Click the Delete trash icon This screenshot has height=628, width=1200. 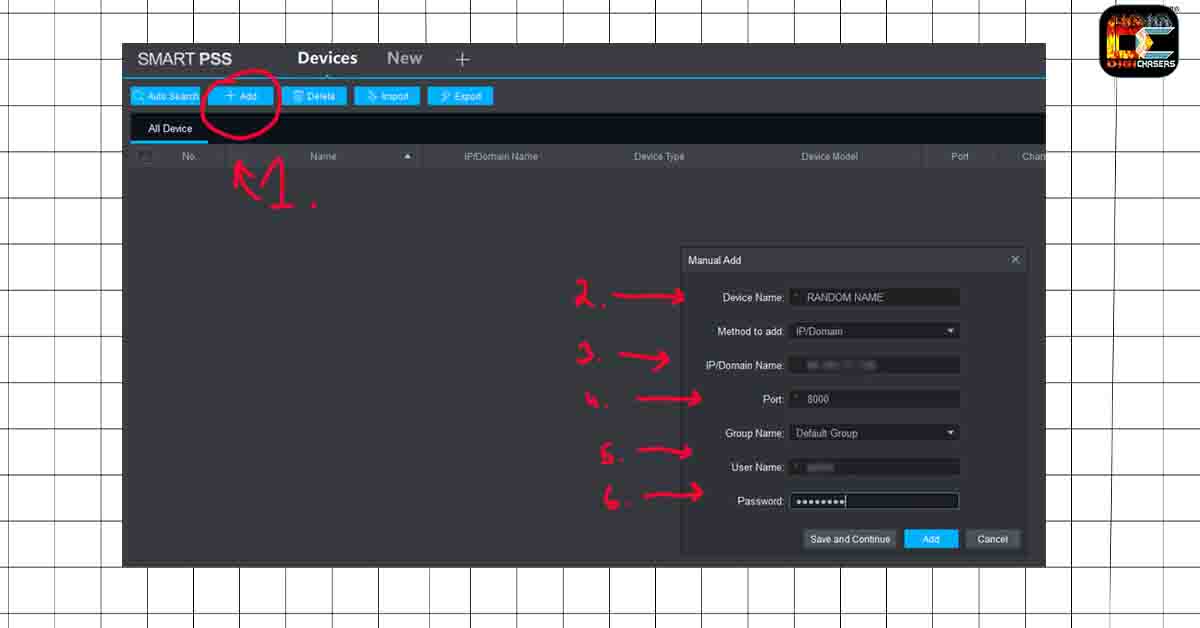pos(299,96)
